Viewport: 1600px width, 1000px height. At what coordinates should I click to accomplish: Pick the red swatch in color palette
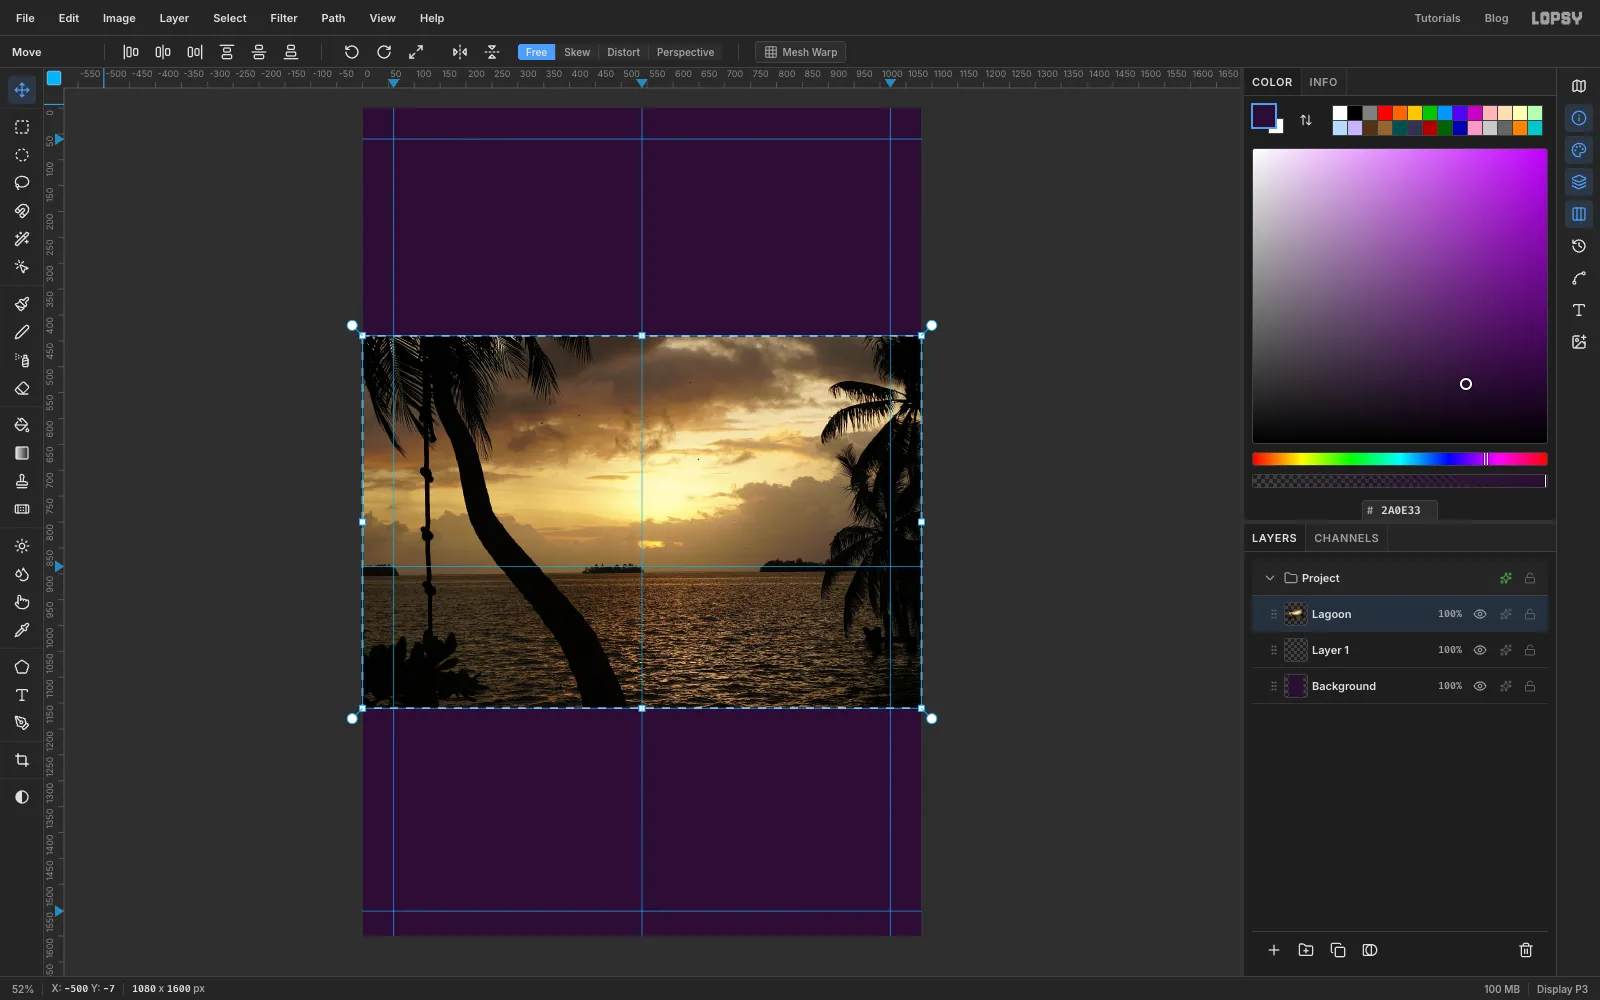click(1385, 113)
